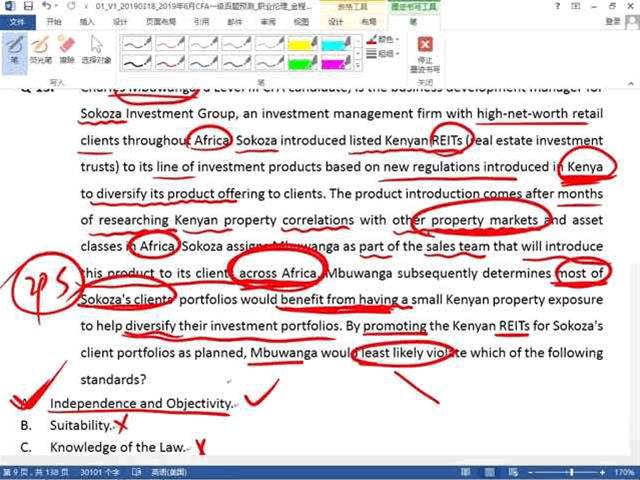This screenshot has height=480, width=640.
Task: Open the Pens (笔) ink tools tab
Action: [x=413, y=22]
